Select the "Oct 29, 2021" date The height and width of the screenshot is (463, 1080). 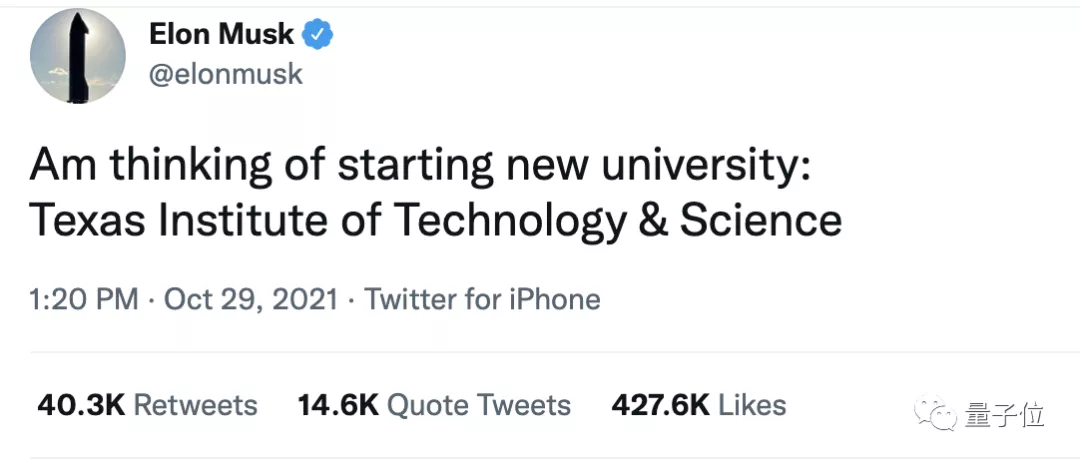point(250,299)
